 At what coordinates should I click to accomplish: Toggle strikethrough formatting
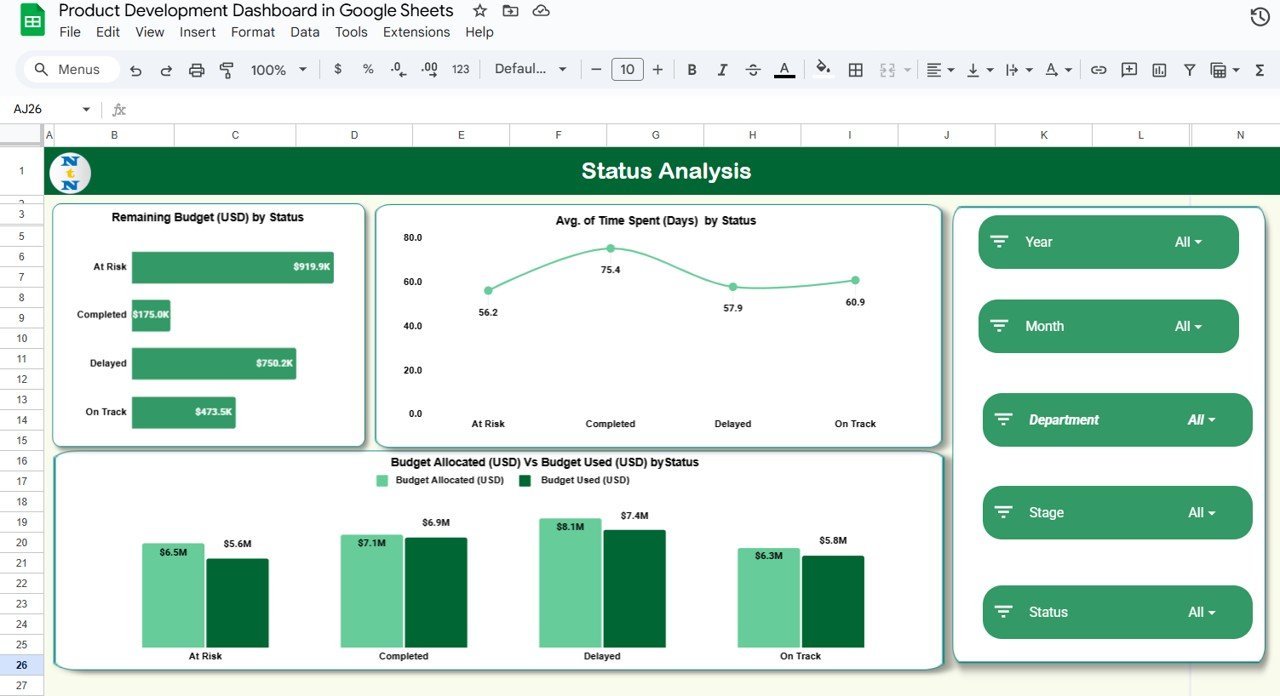point(753,69)
